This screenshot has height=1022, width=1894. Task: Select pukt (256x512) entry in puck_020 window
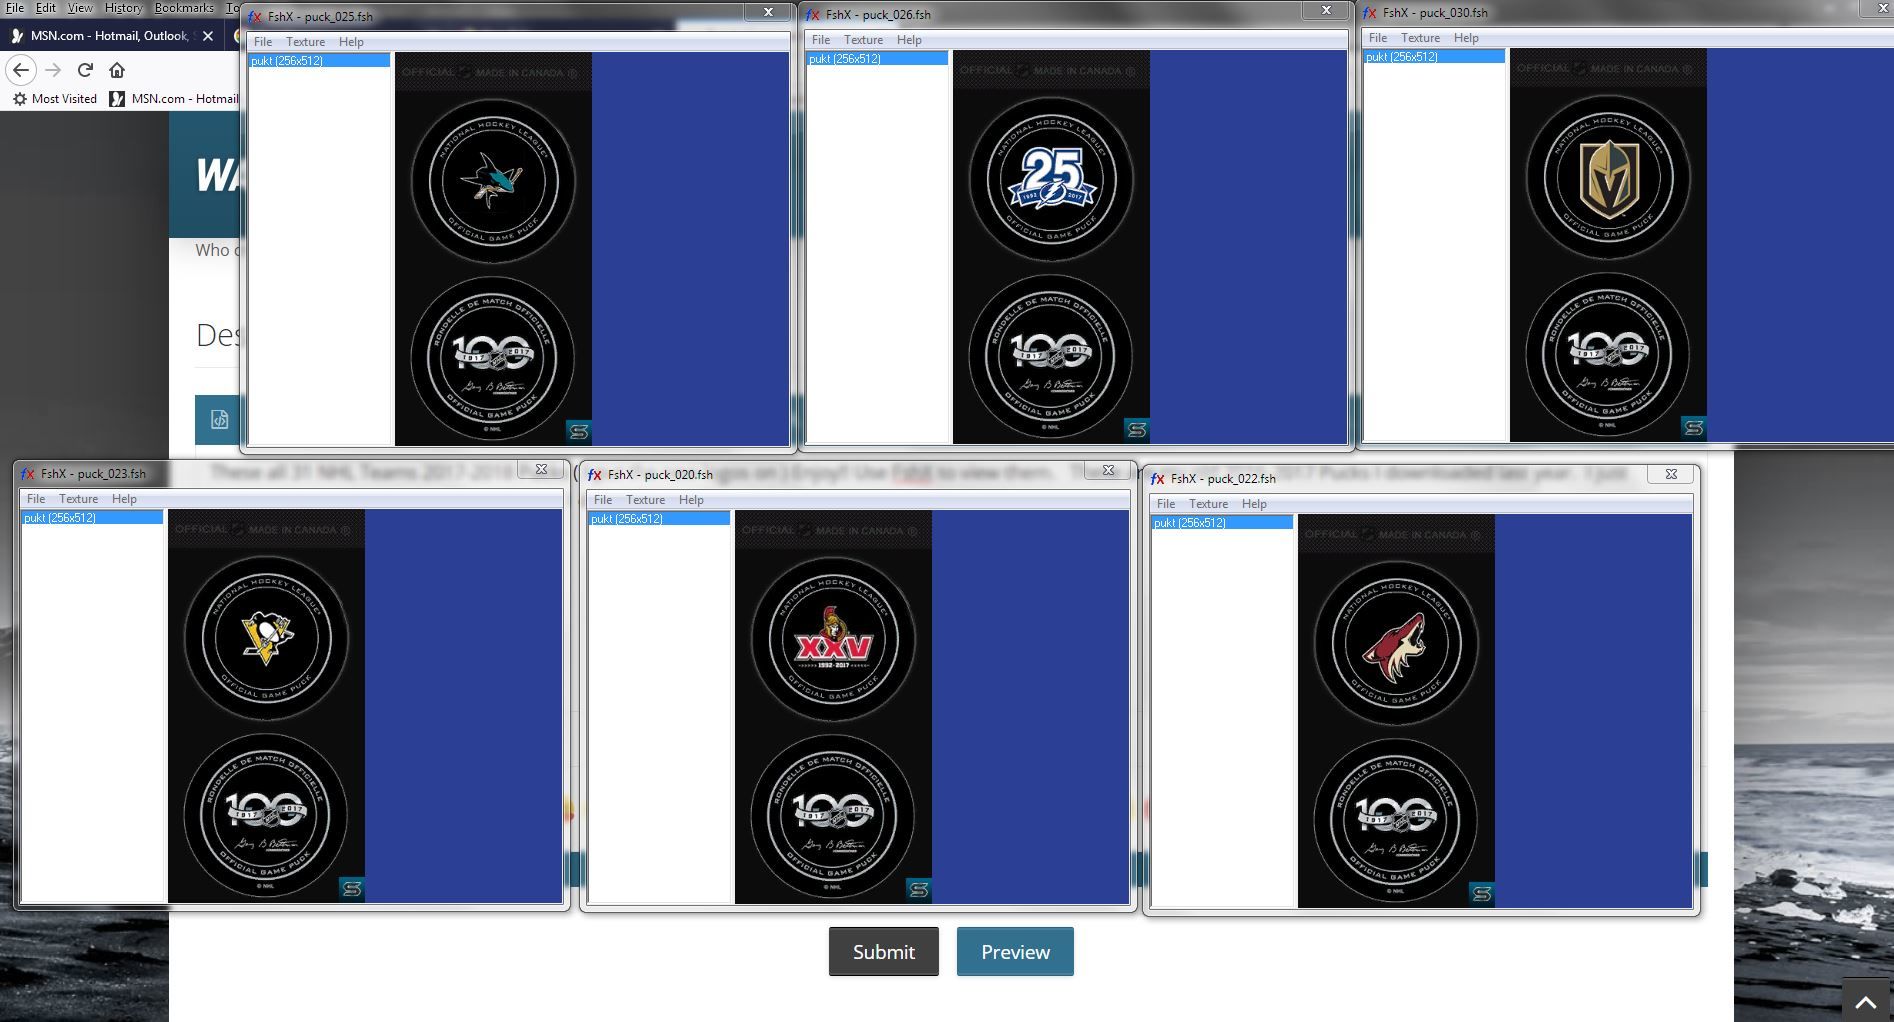(659, 519)
